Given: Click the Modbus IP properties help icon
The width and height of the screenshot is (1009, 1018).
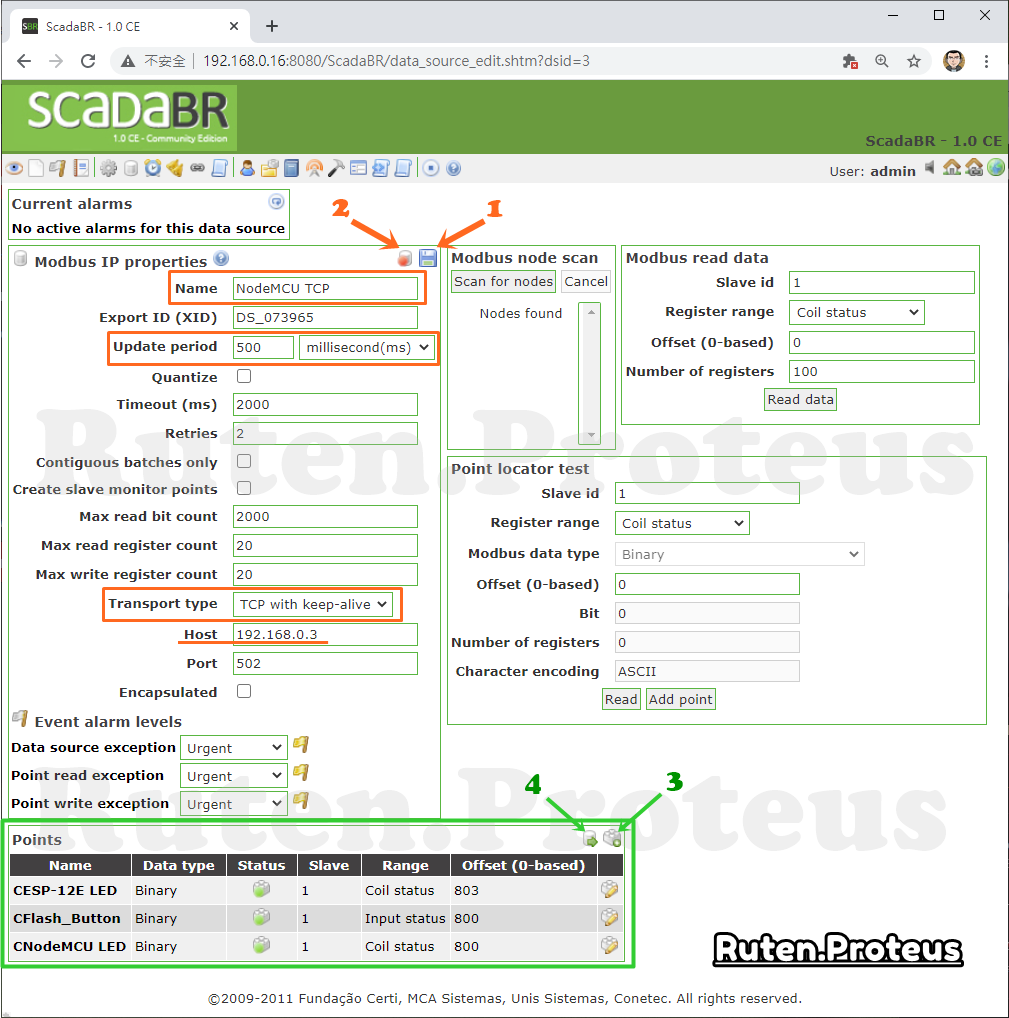Looking at the screenshot, I should [221, 258].
